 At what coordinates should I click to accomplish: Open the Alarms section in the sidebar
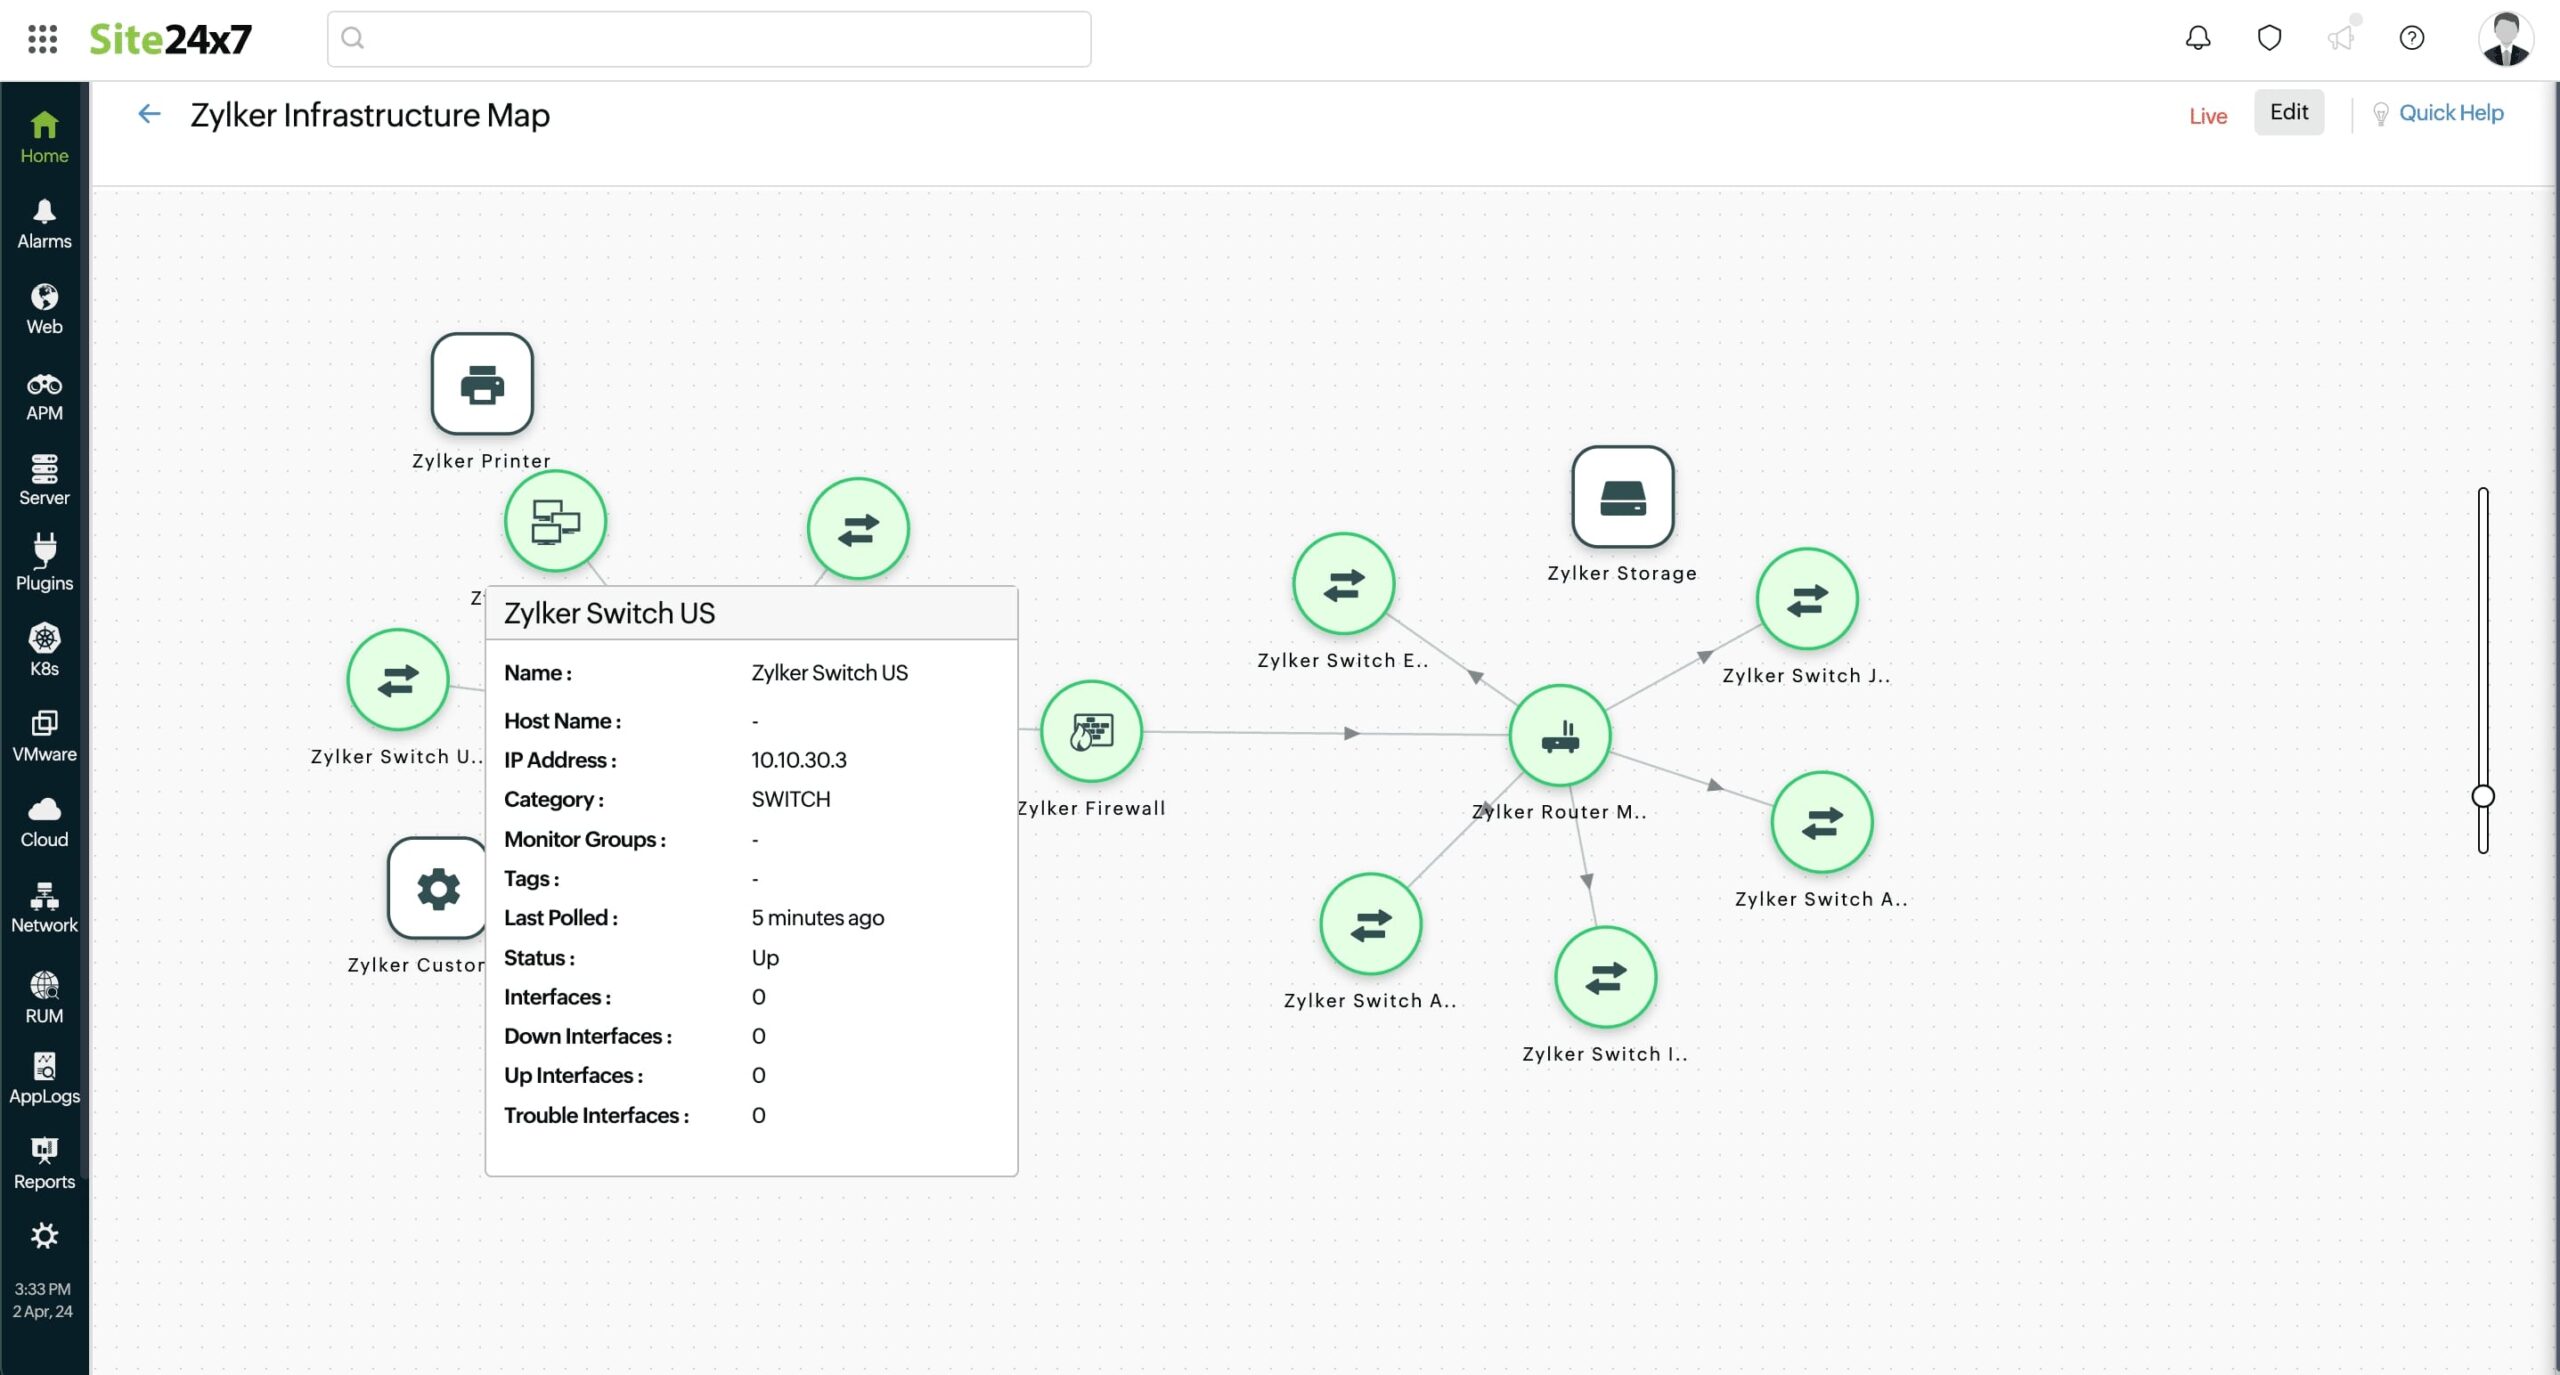pos(43,221)
